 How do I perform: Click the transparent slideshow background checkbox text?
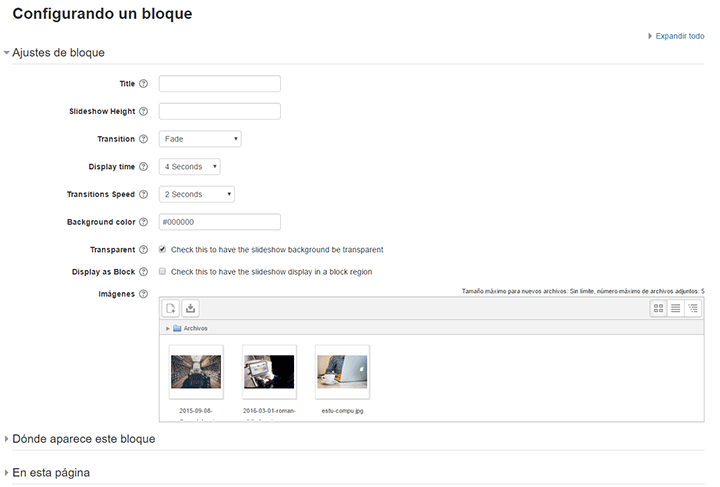(x=277, y=250)
